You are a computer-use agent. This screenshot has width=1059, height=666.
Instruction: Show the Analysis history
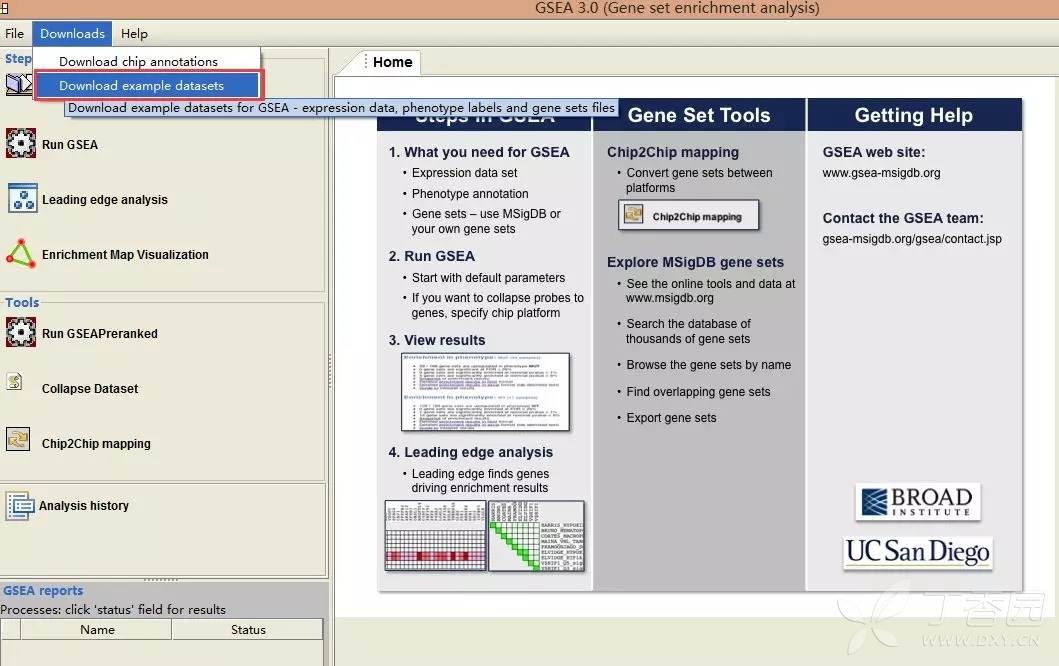[84, 505]
